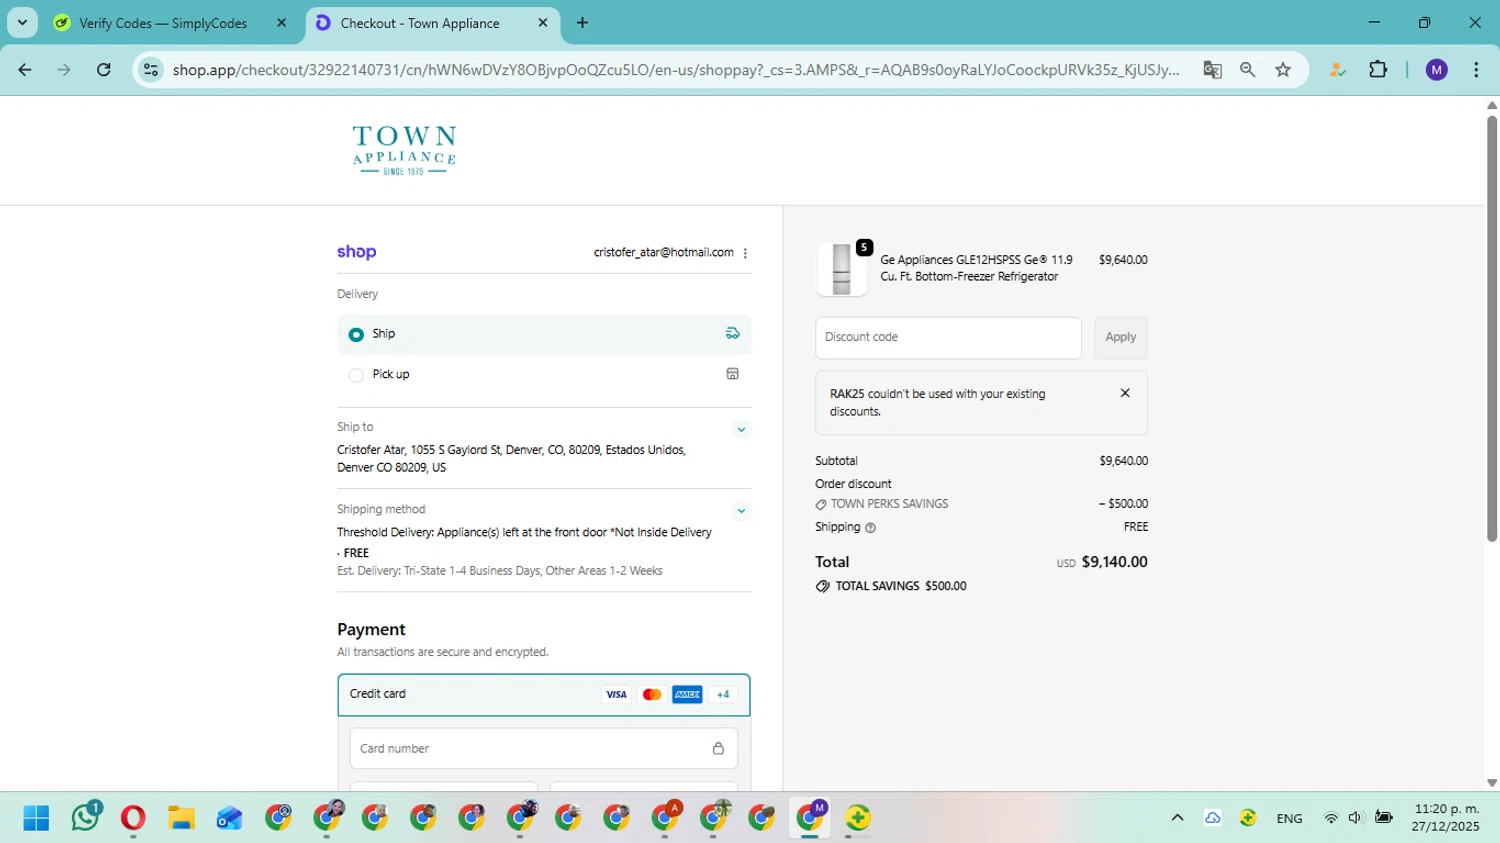Open the volume control in tray
The width and height of the screenshot is (1500, 843).
point(1355,818)
